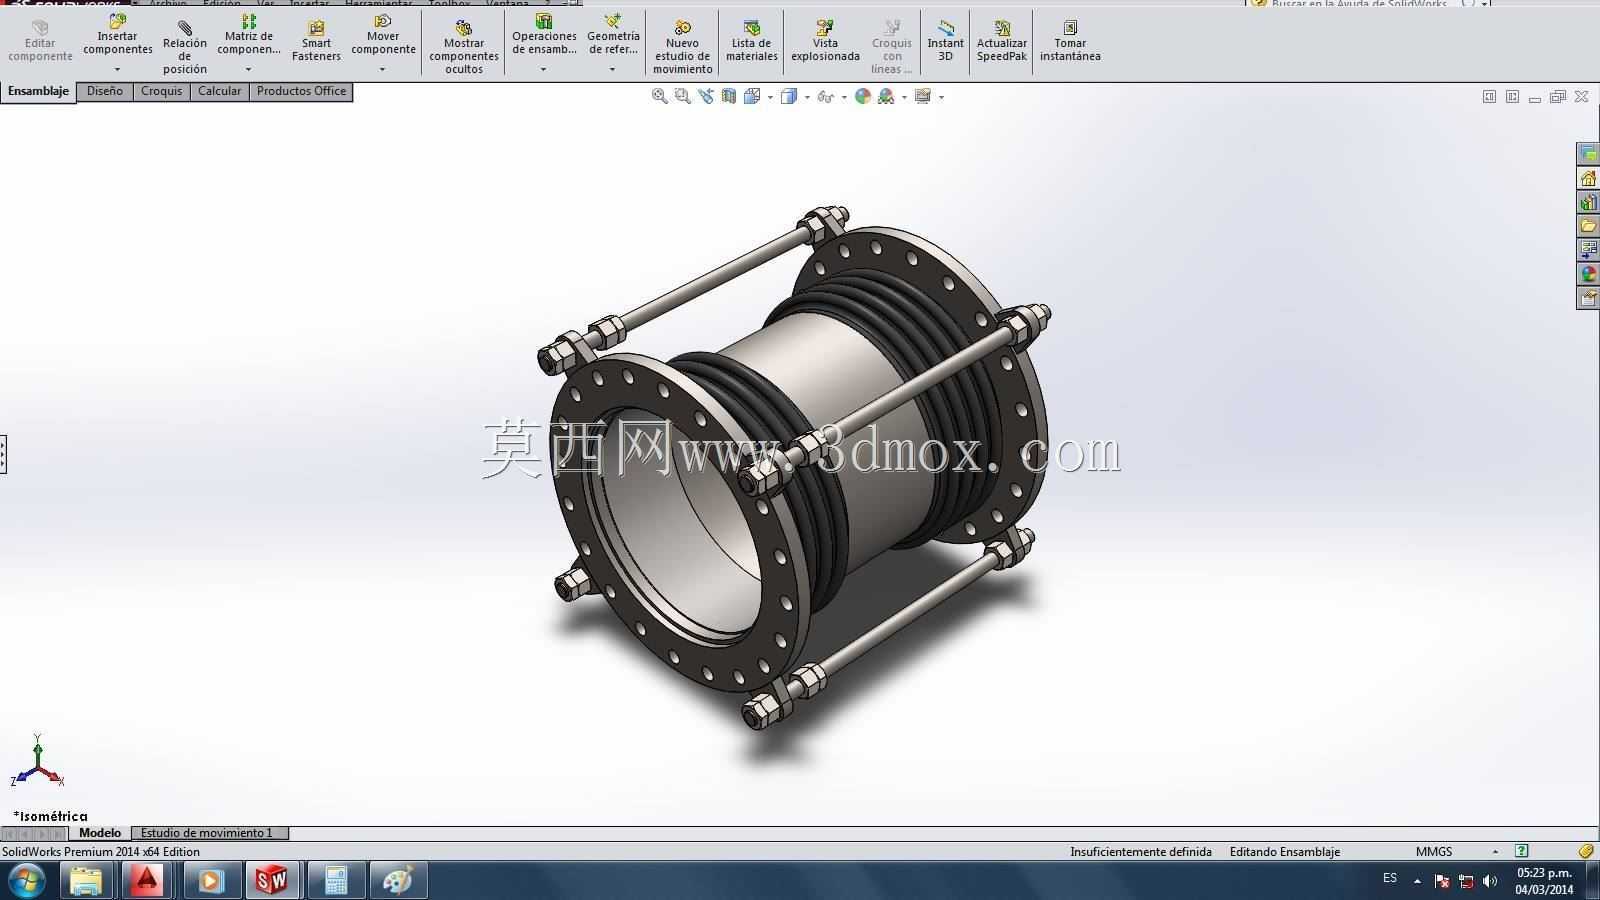1600x900 pixels.
Task: Click Insuficientemente definida status text
Action: (x=1141, y=852)
